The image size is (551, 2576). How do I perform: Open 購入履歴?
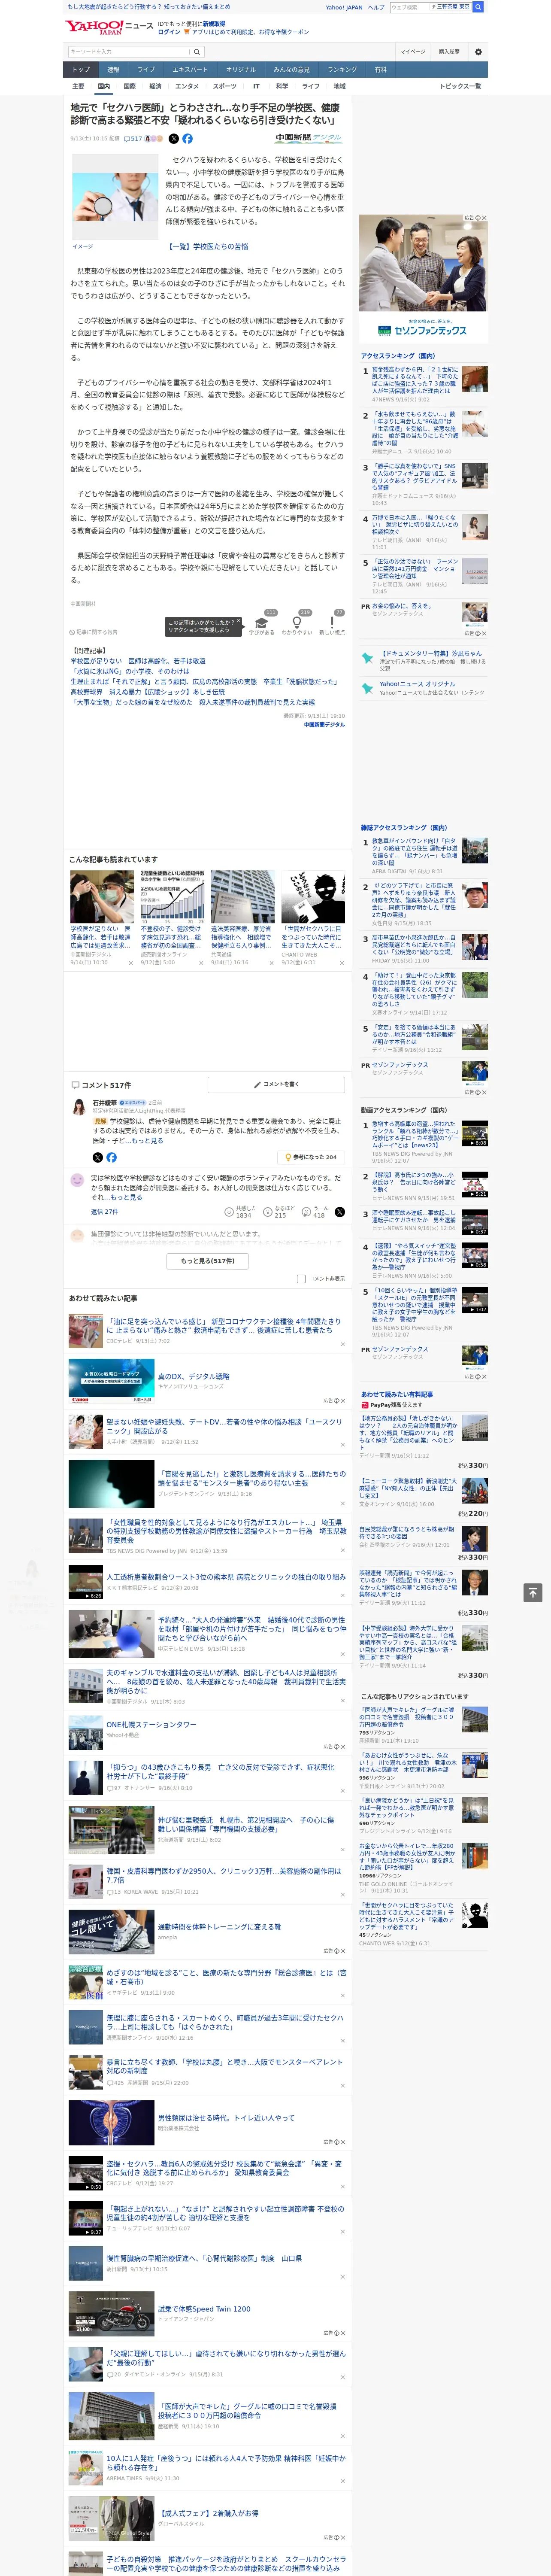click(449, 52)
